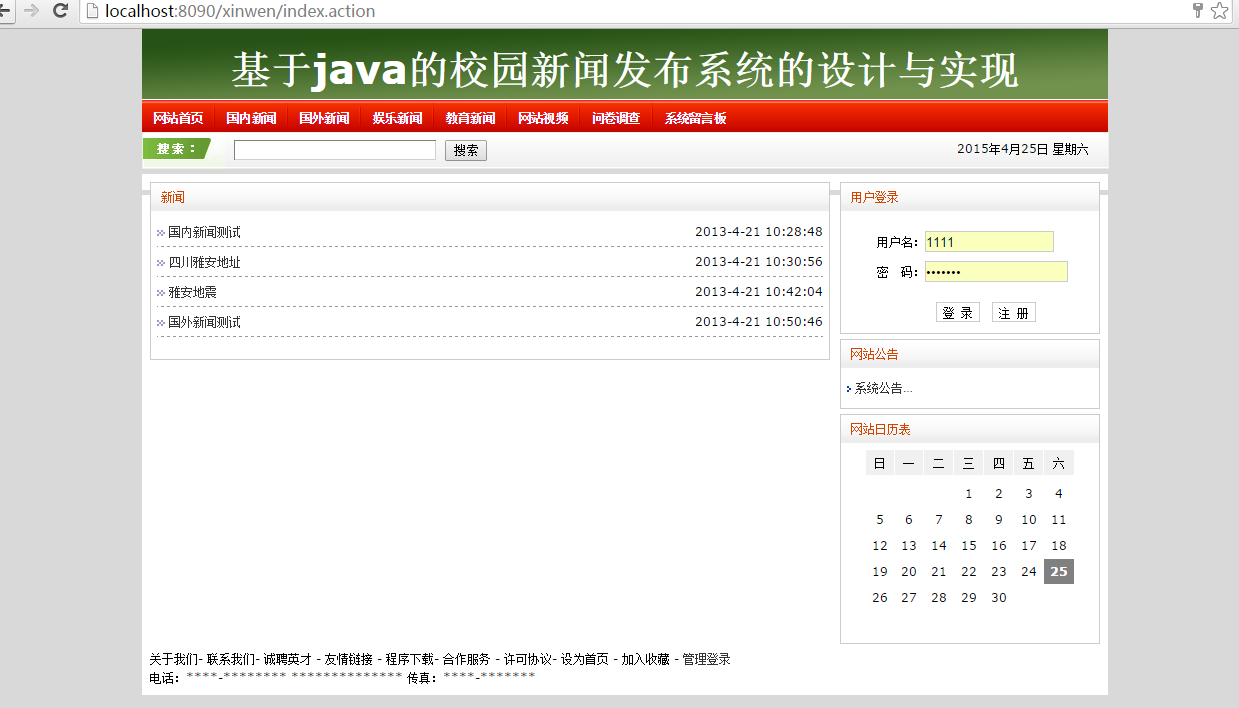
Task: Click the browser back arrow
Action: pyautogui.click(x=4, y=11)
